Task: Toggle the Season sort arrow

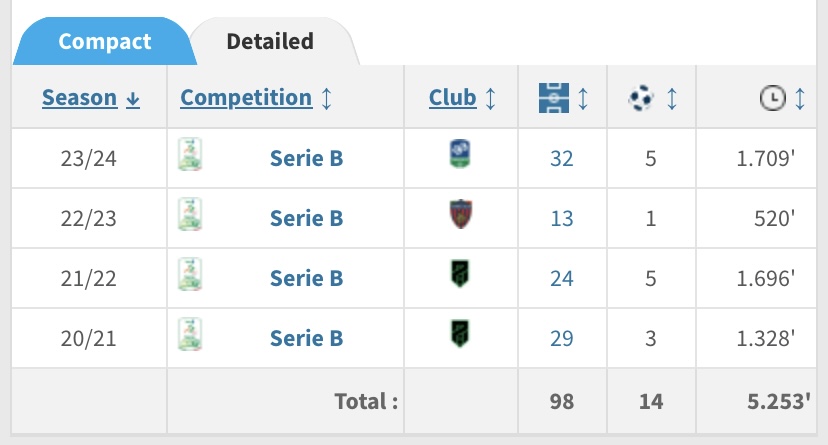Action: [x=133, y=99]
